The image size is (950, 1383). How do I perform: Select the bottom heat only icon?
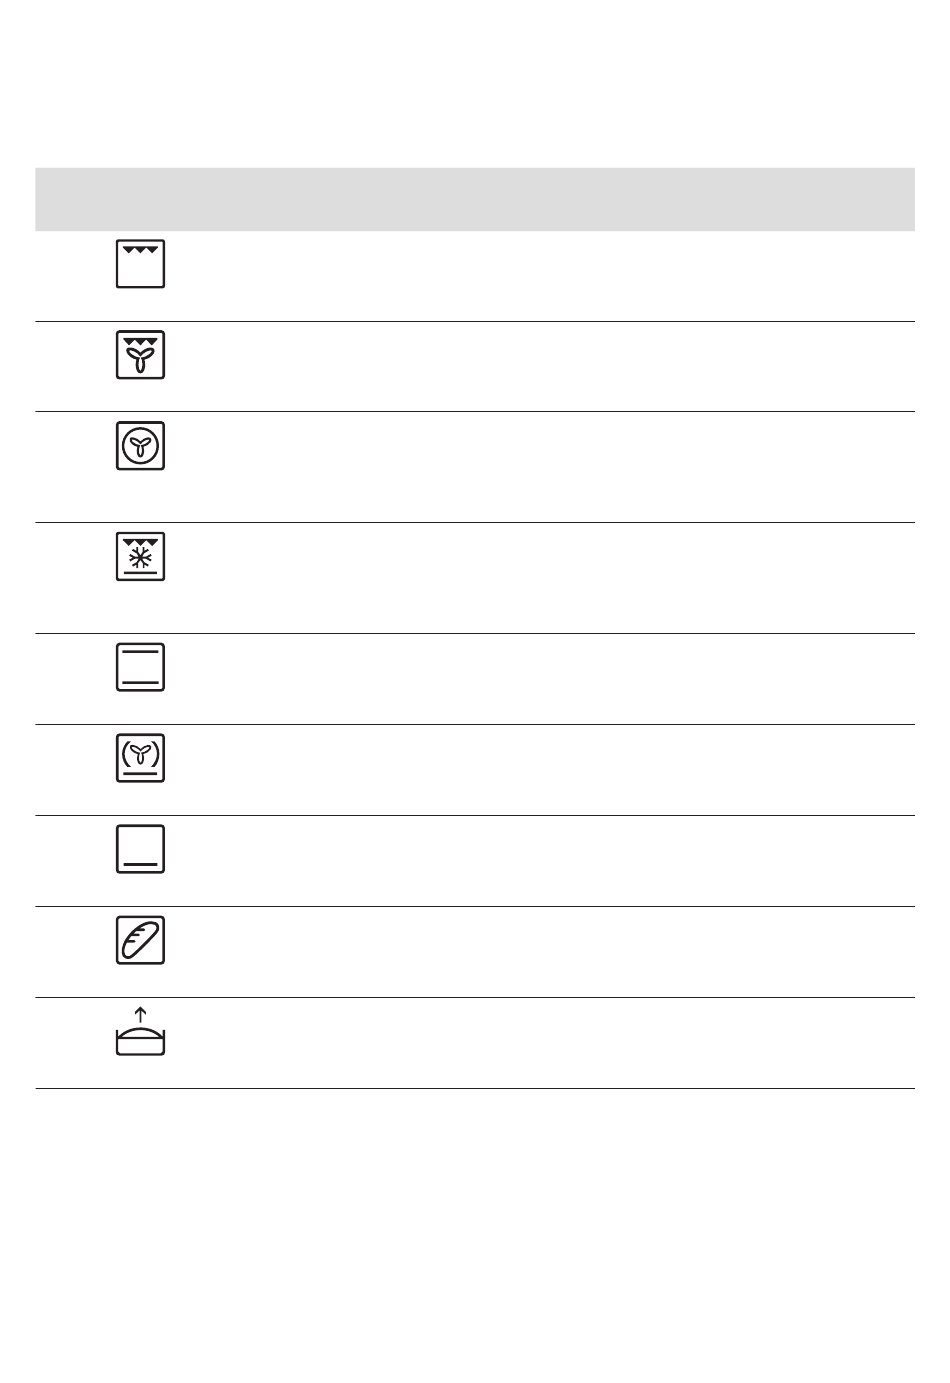click(x=140, y=849)
